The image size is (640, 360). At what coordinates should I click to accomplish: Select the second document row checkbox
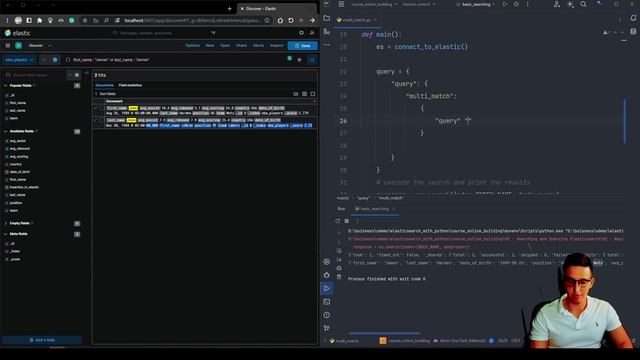(x=102, y=120)
